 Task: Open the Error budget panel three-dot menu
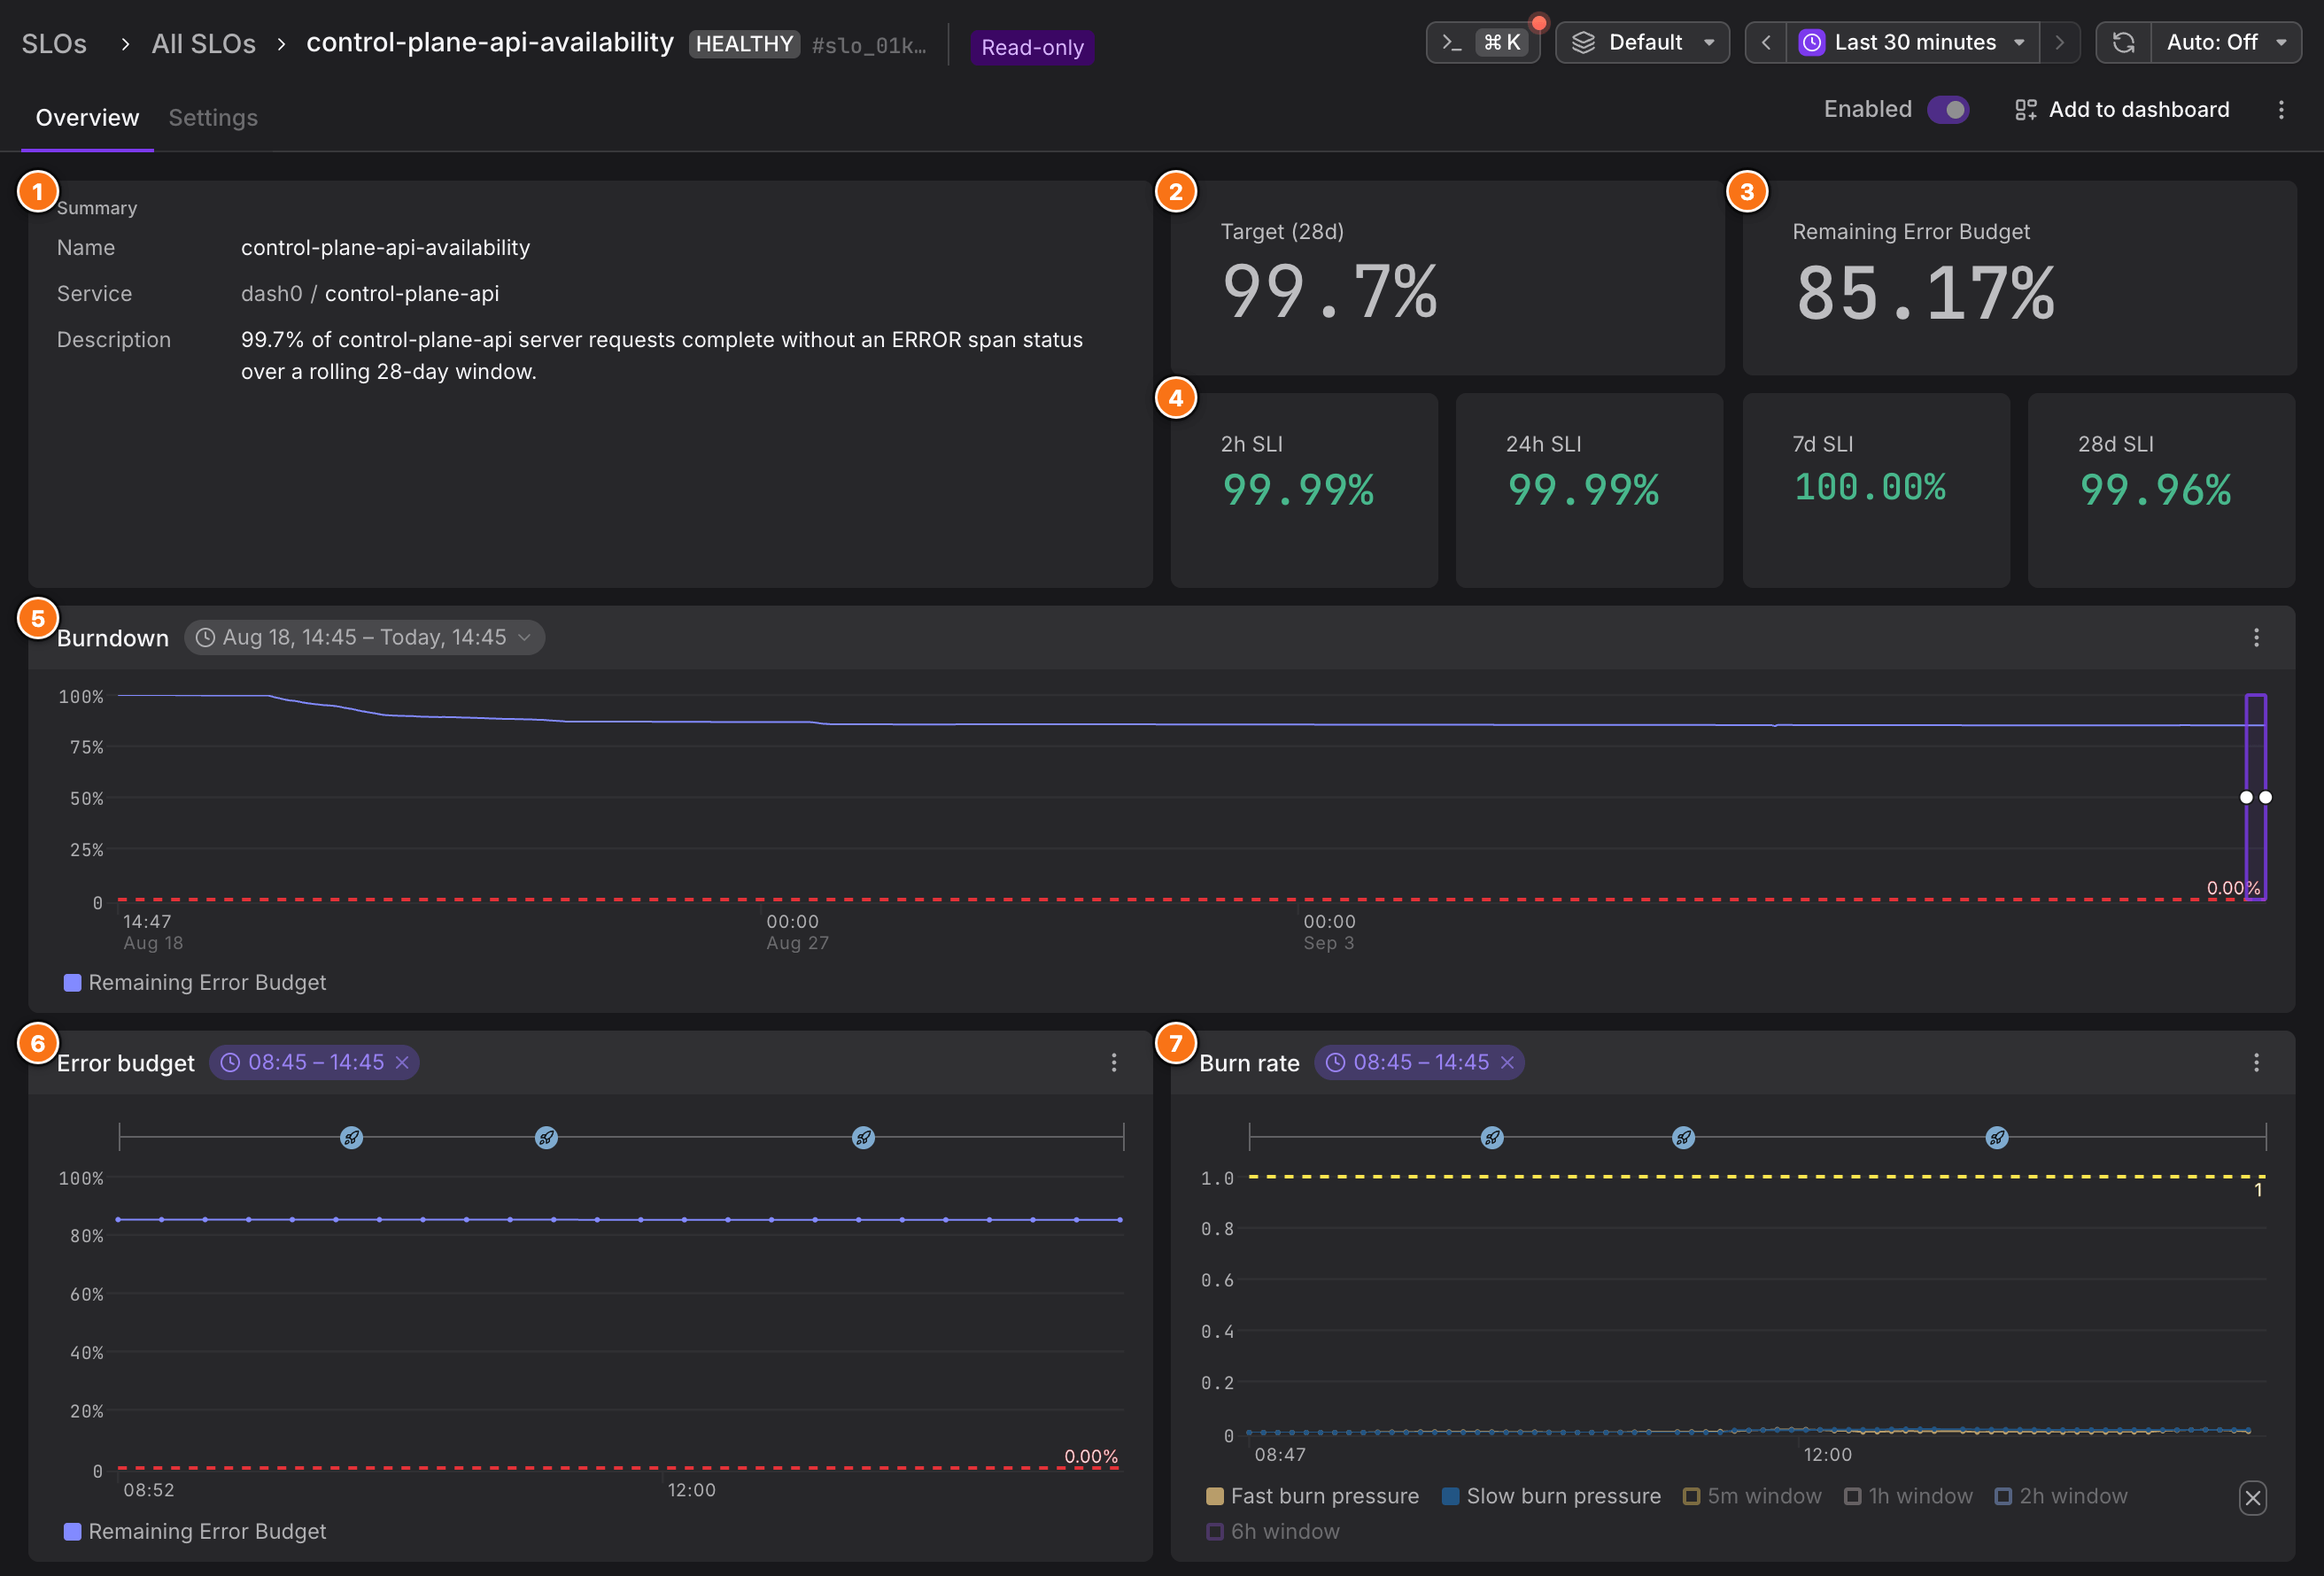click(x=1114, y=1063)
